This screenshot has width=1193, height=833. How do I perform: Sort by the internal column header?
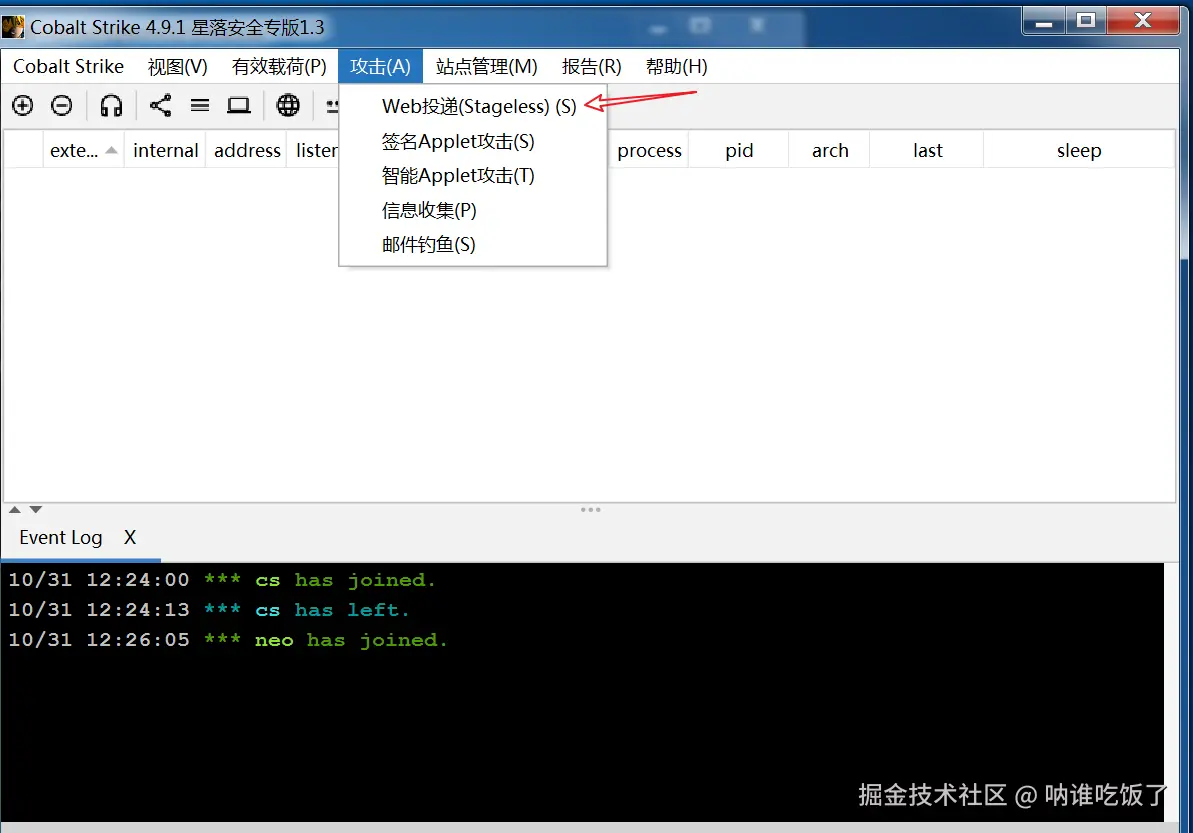[x=165, y=151]
